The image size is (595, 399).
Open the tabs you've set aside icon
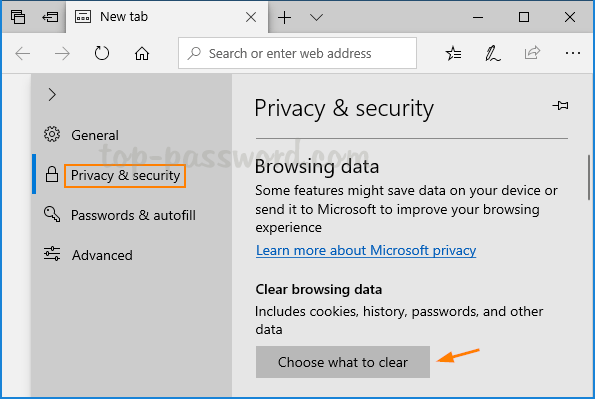(x=18, y=17)
